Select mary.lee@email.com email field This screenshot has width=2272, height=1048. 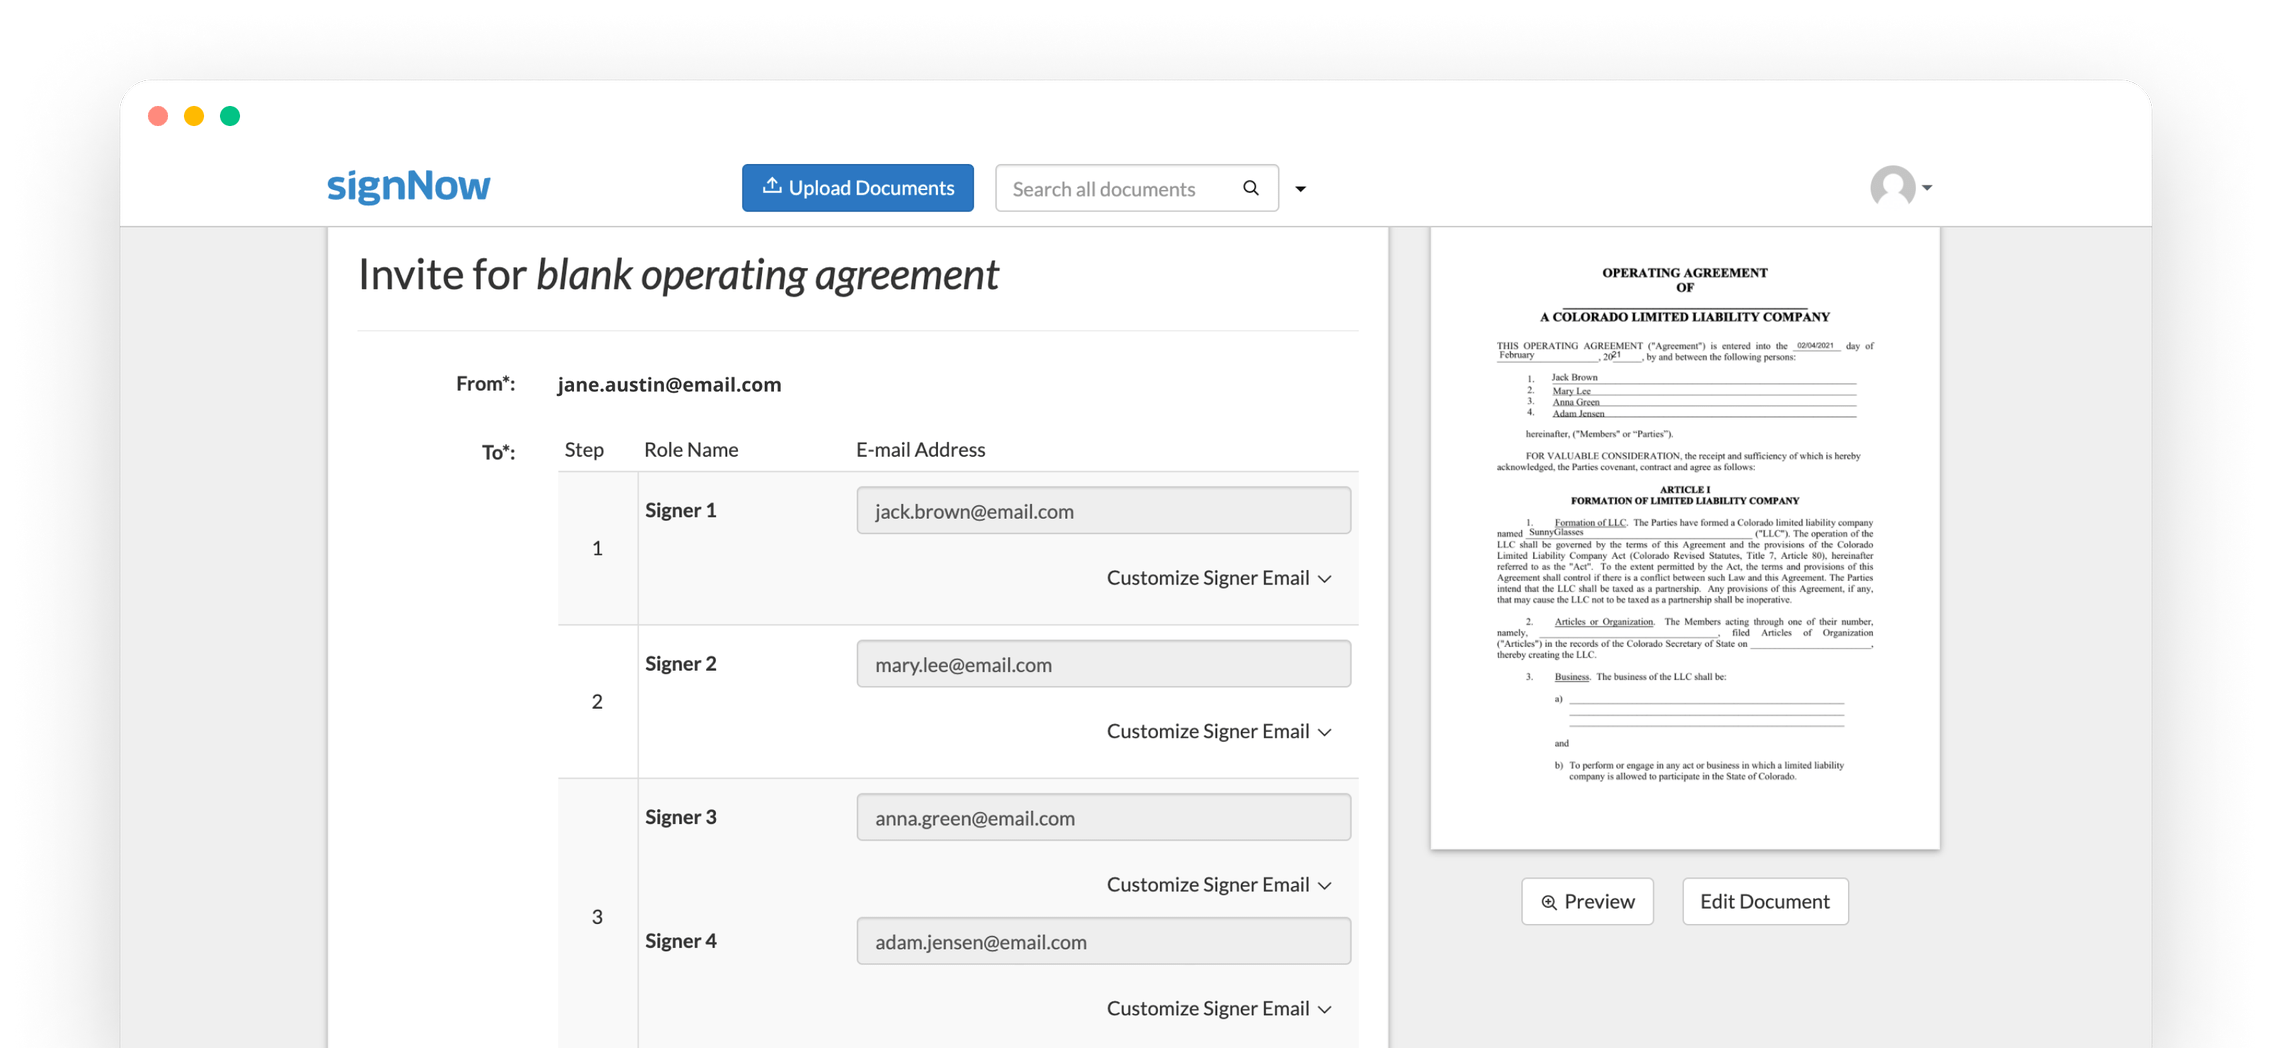point(1103,664)
